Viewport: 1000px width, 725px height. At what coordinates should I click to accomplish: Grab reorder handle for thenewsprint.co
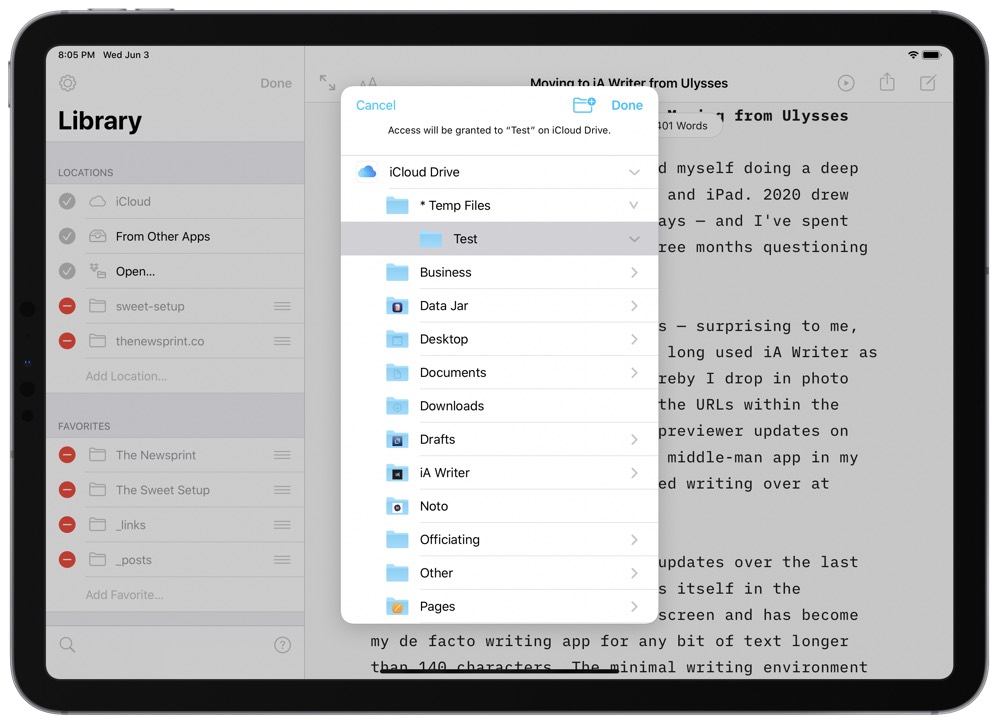[x=283, y=341]
